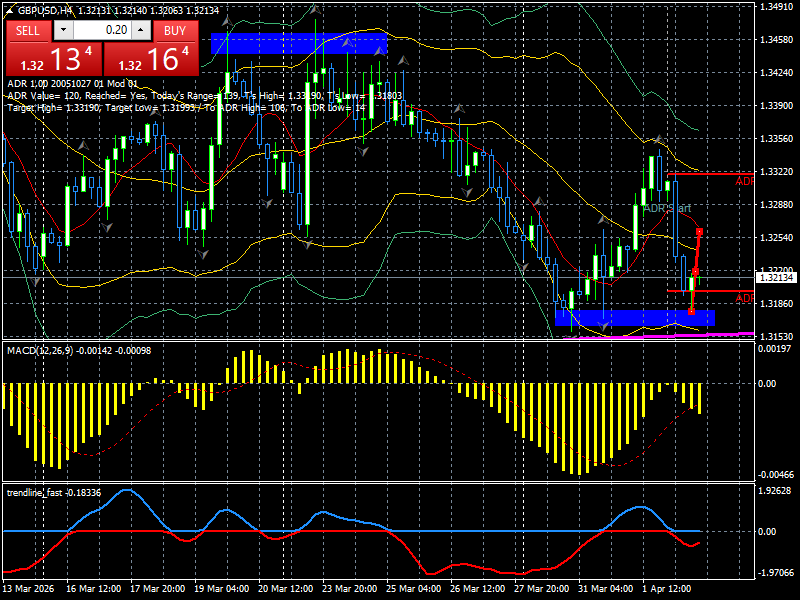Viewport: 800px width, 600px height.
Task: Collapse the one-click trading panel via the corner arrow
Action: pyautogui.click(x=10, y=10)
